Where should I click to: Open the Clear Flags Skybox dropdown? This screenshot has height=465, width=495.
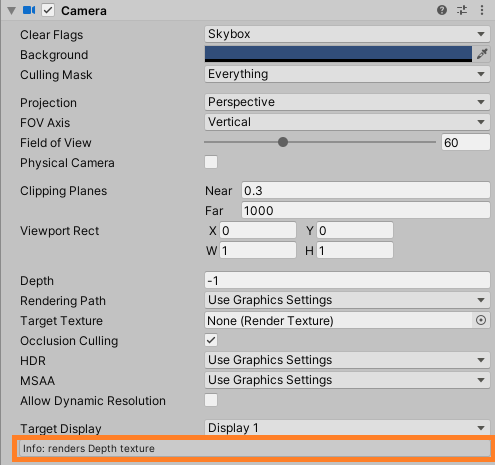(347, 34)
